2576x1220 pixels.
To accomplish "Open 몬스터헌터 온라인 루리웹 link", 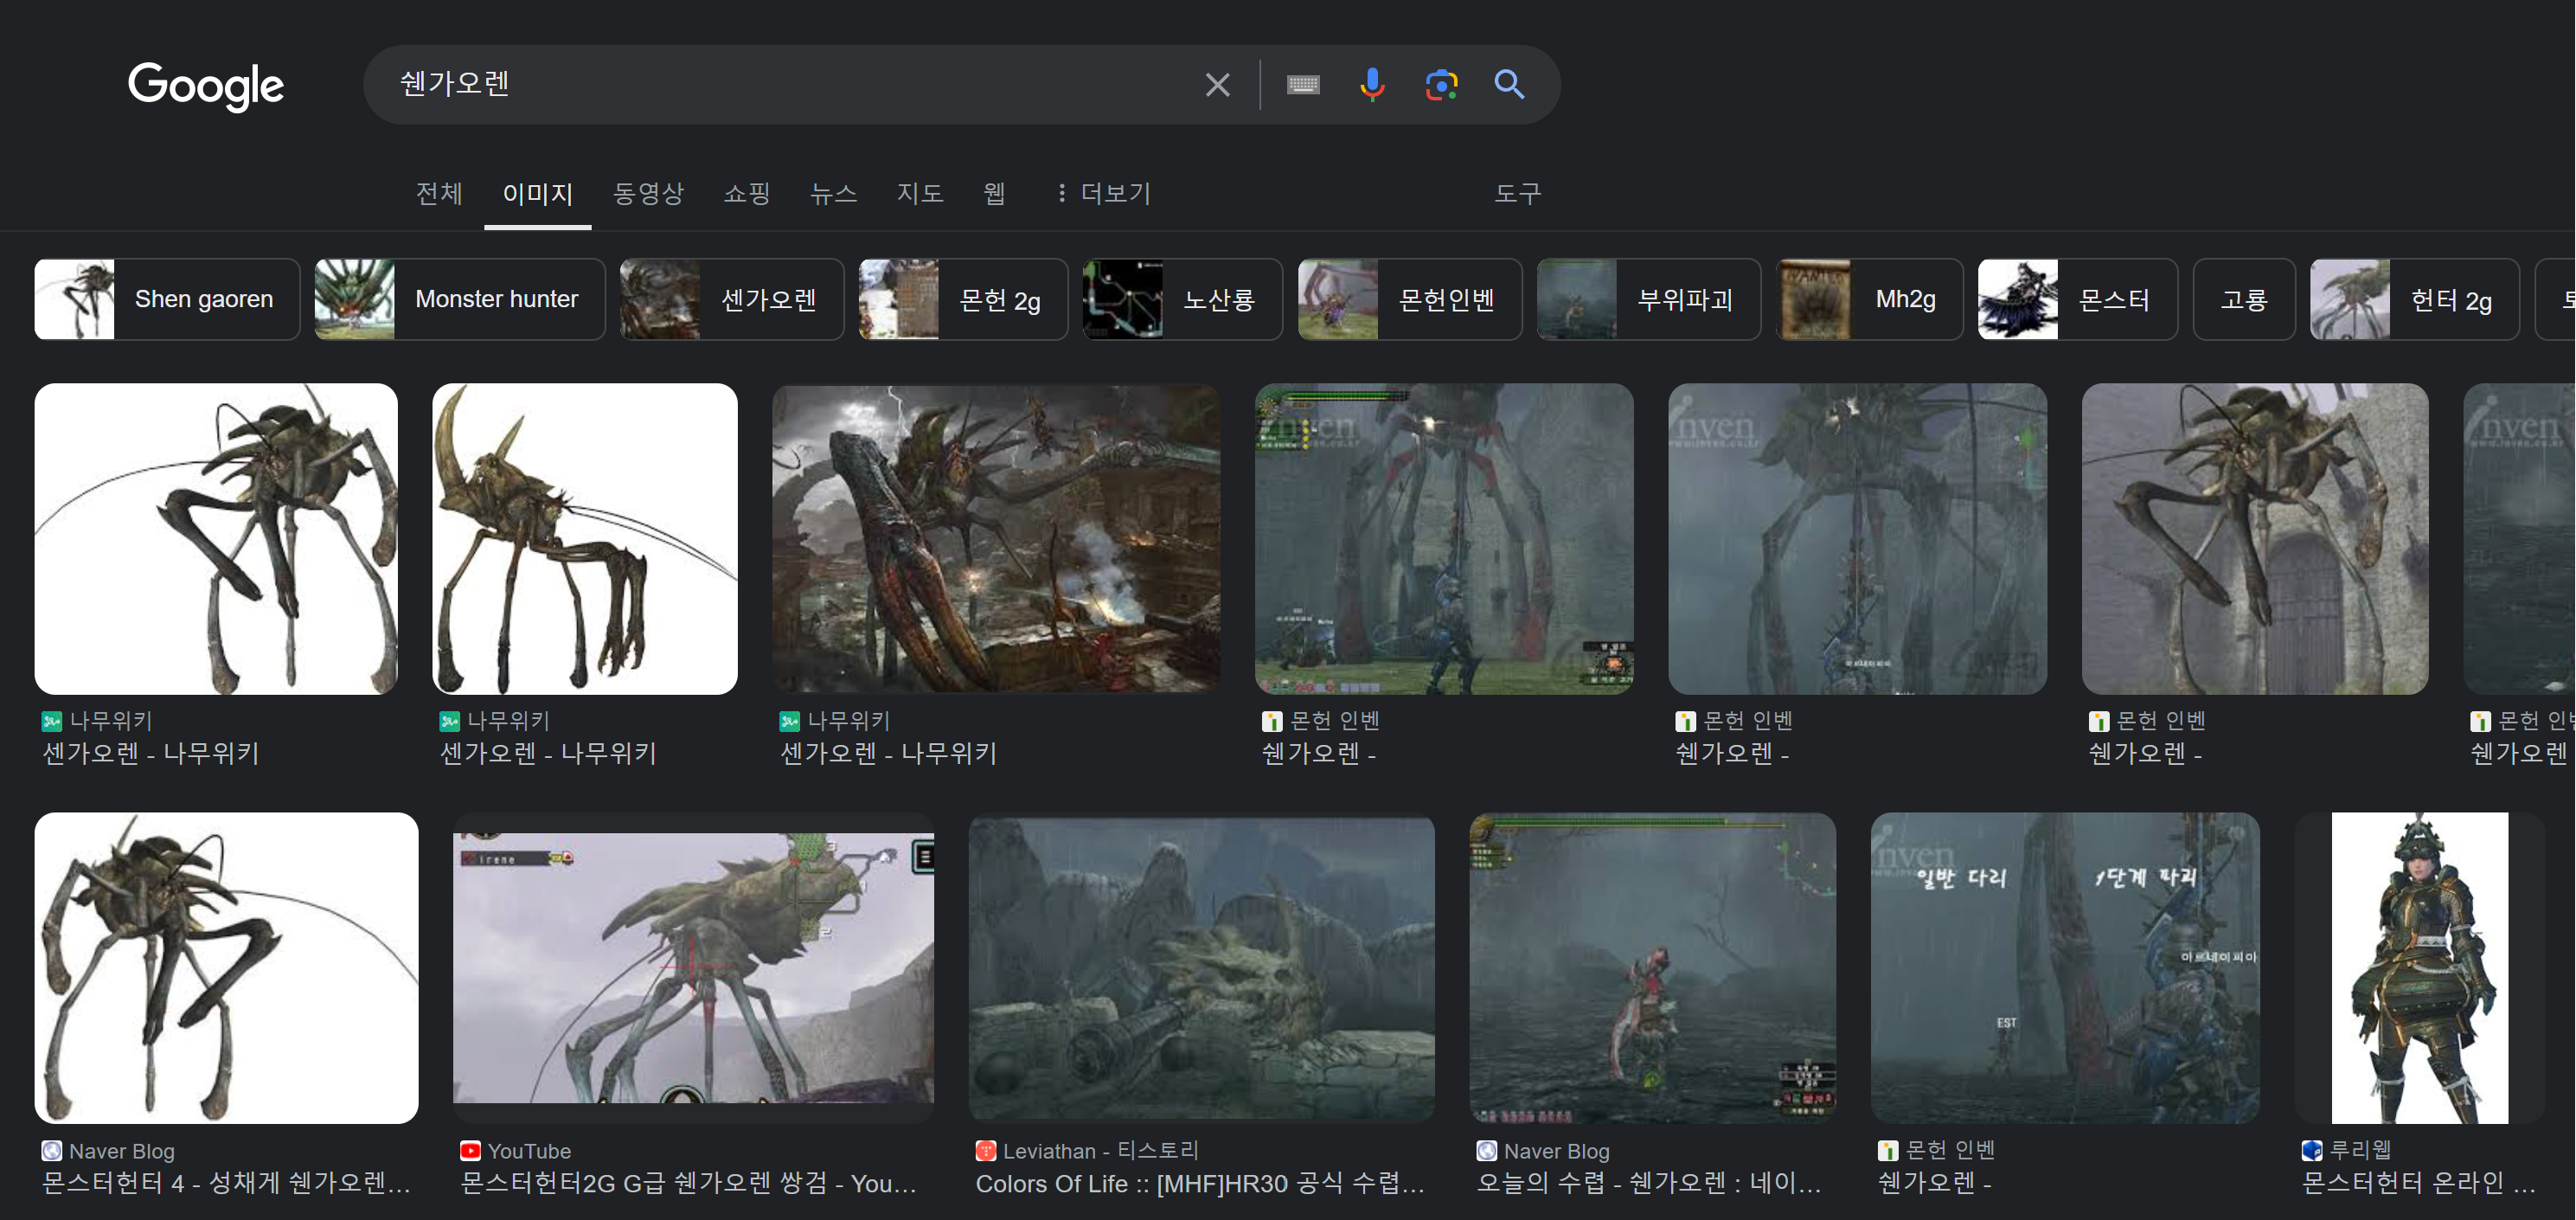I will (x=2420, y=1183).
